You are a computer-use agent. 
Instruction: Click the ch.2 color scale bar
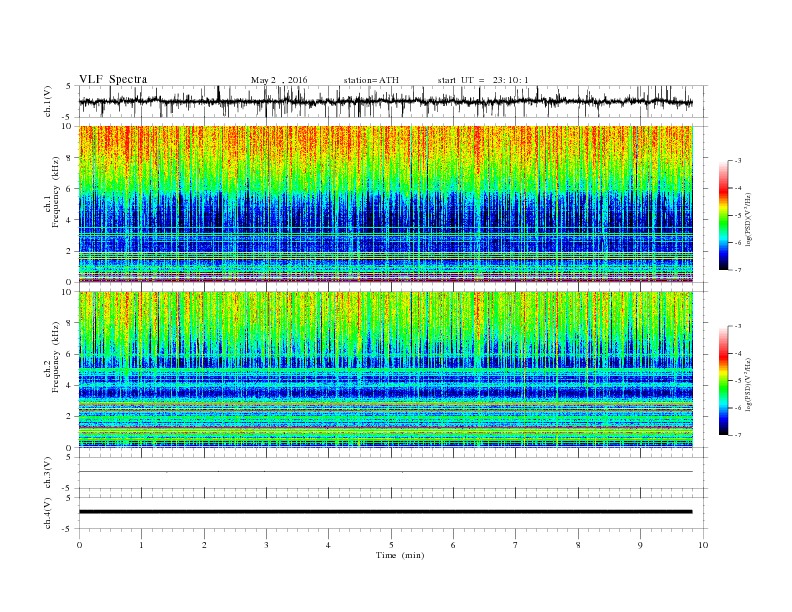(x=724, y=380)
